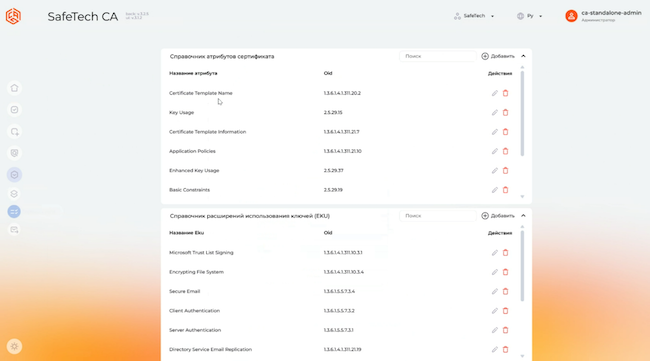This screenshot has width=650, height=361.
Task: Open the Ру language dropdown
Action: coord(529,16)
